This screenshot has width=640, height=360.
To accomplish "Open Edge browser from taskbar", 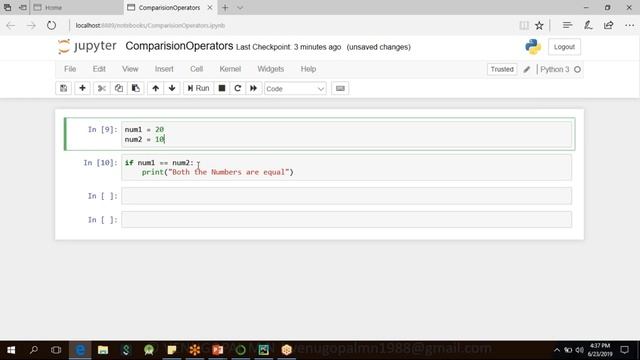I will [x=80, y=350].
